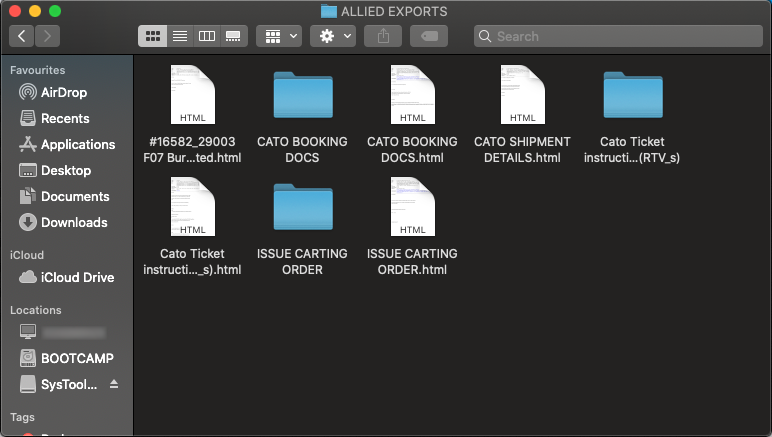This screenshot has width=772, height=437.
Task: Select the Cato Ticket instructi...(RTV_s) folder icon
Action: [x=633, y=95]
